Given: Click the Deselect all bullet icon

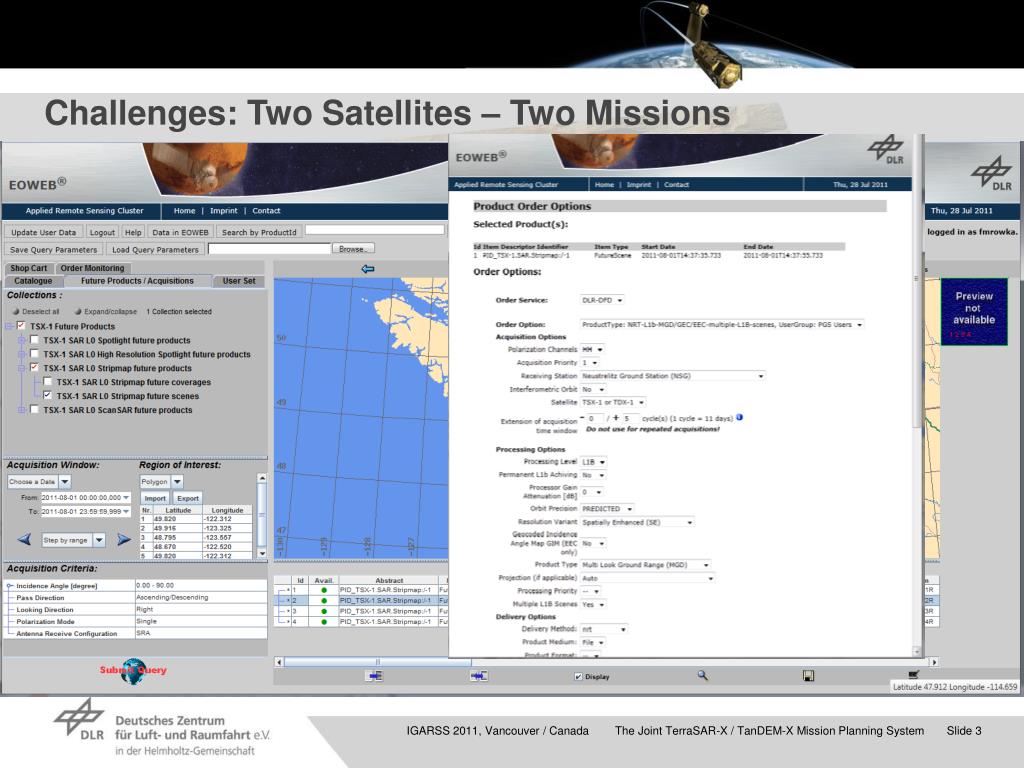Looking at the screenshot, I should 16,312.
